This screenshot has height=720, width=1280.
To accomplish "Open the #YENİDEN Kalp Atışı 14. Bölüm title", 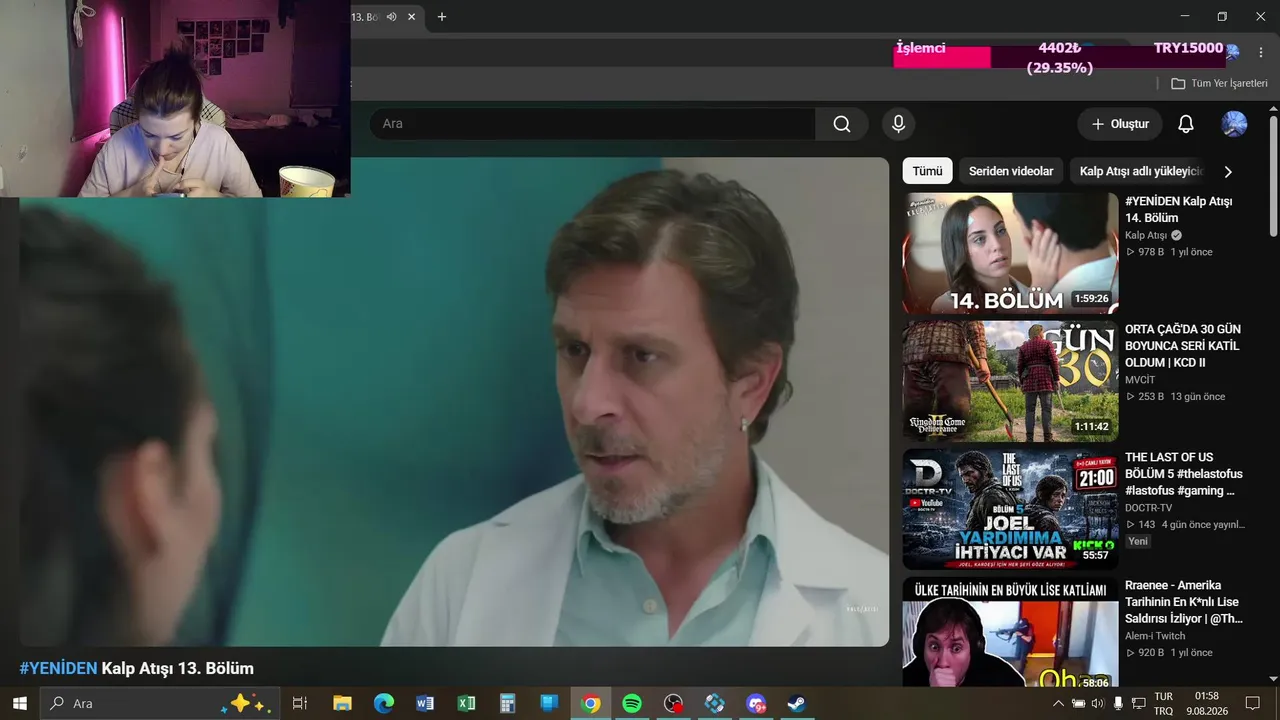I will [1178, 209].
